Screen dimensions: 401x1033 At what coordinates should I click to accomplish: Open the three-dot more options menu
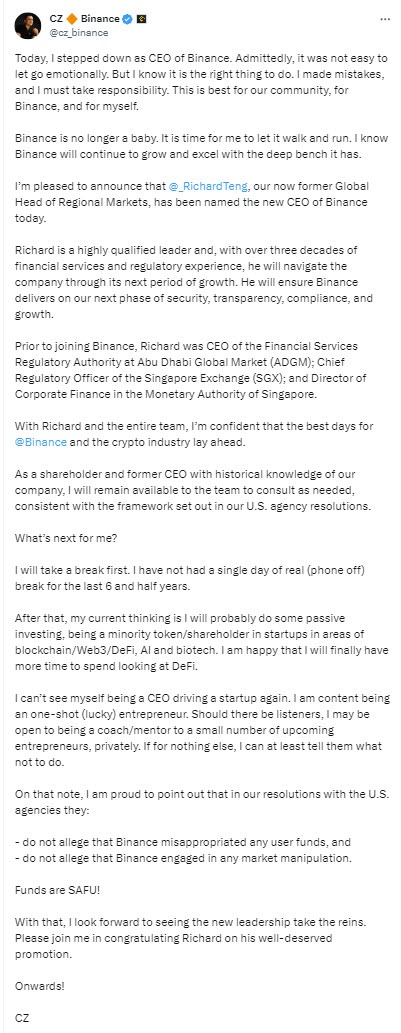tap(385, 20)
